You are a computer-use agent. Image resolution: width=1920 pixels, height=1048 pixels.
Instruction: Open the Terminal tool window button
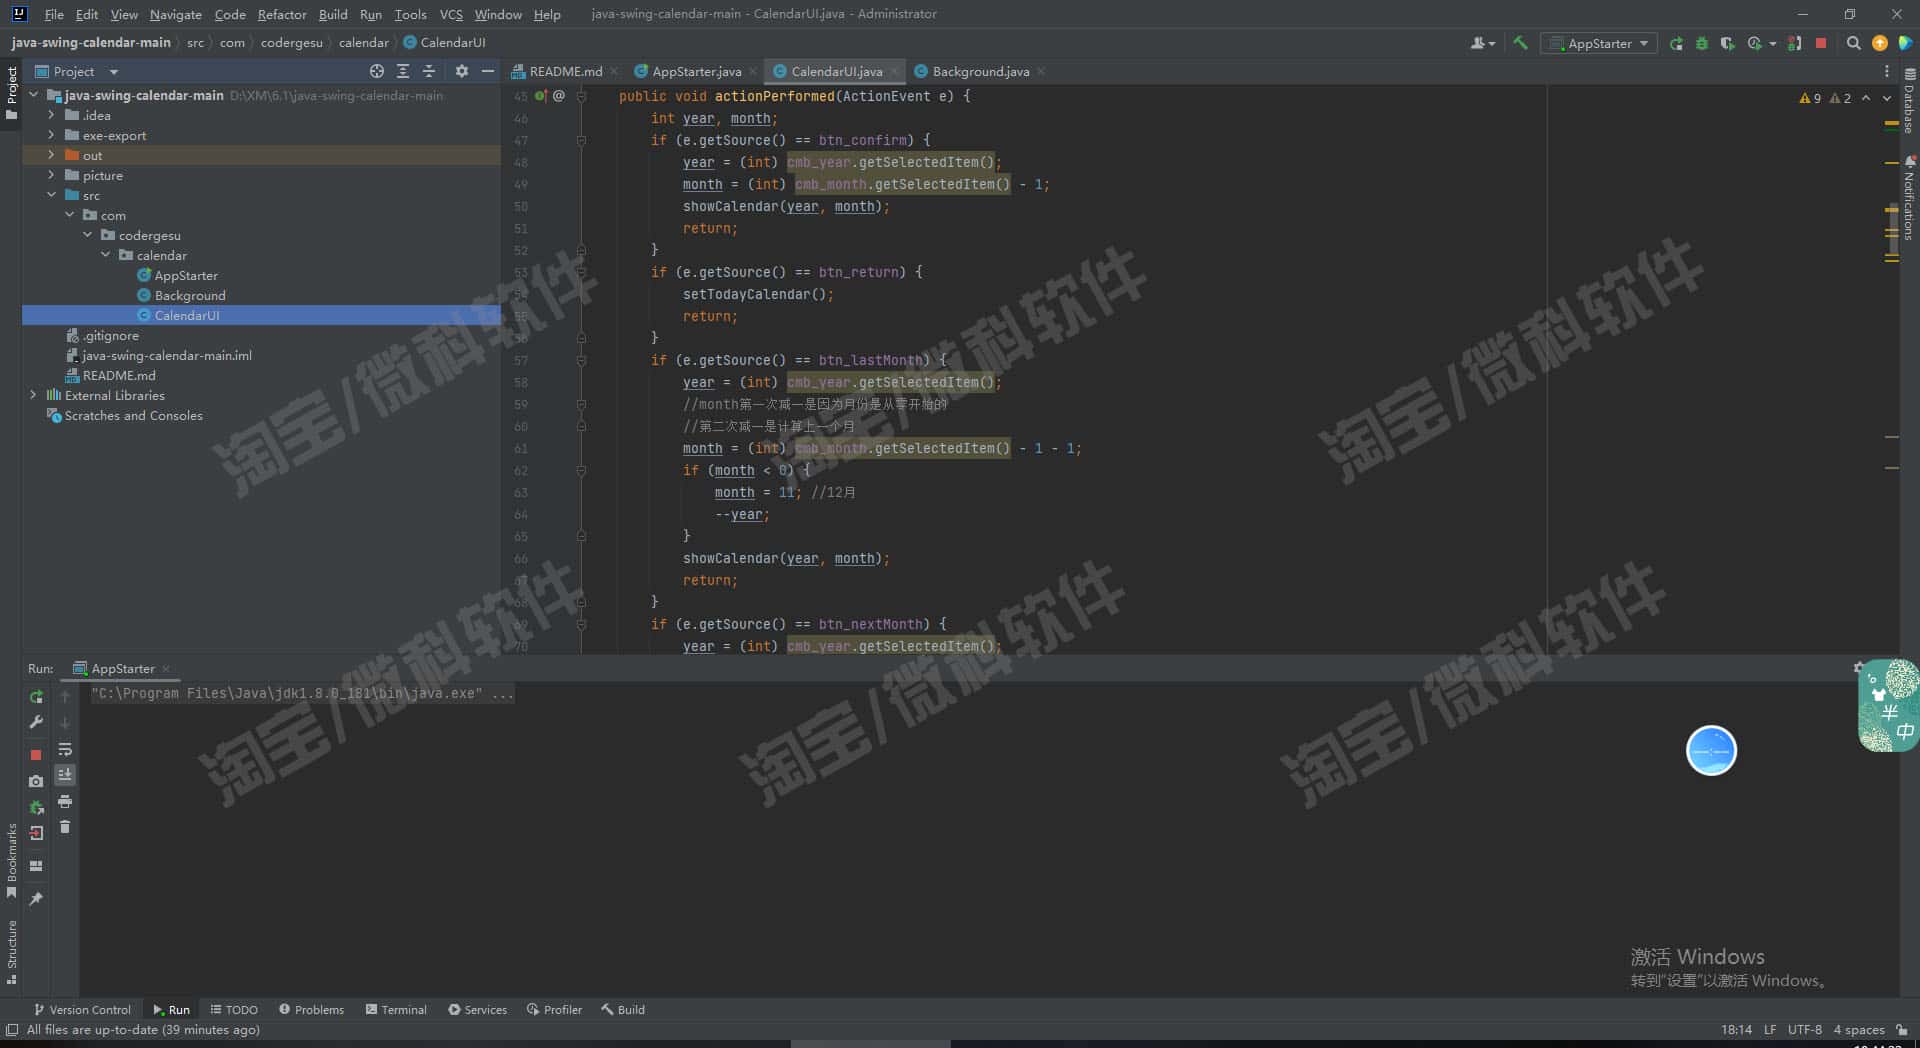[396, 1009]
